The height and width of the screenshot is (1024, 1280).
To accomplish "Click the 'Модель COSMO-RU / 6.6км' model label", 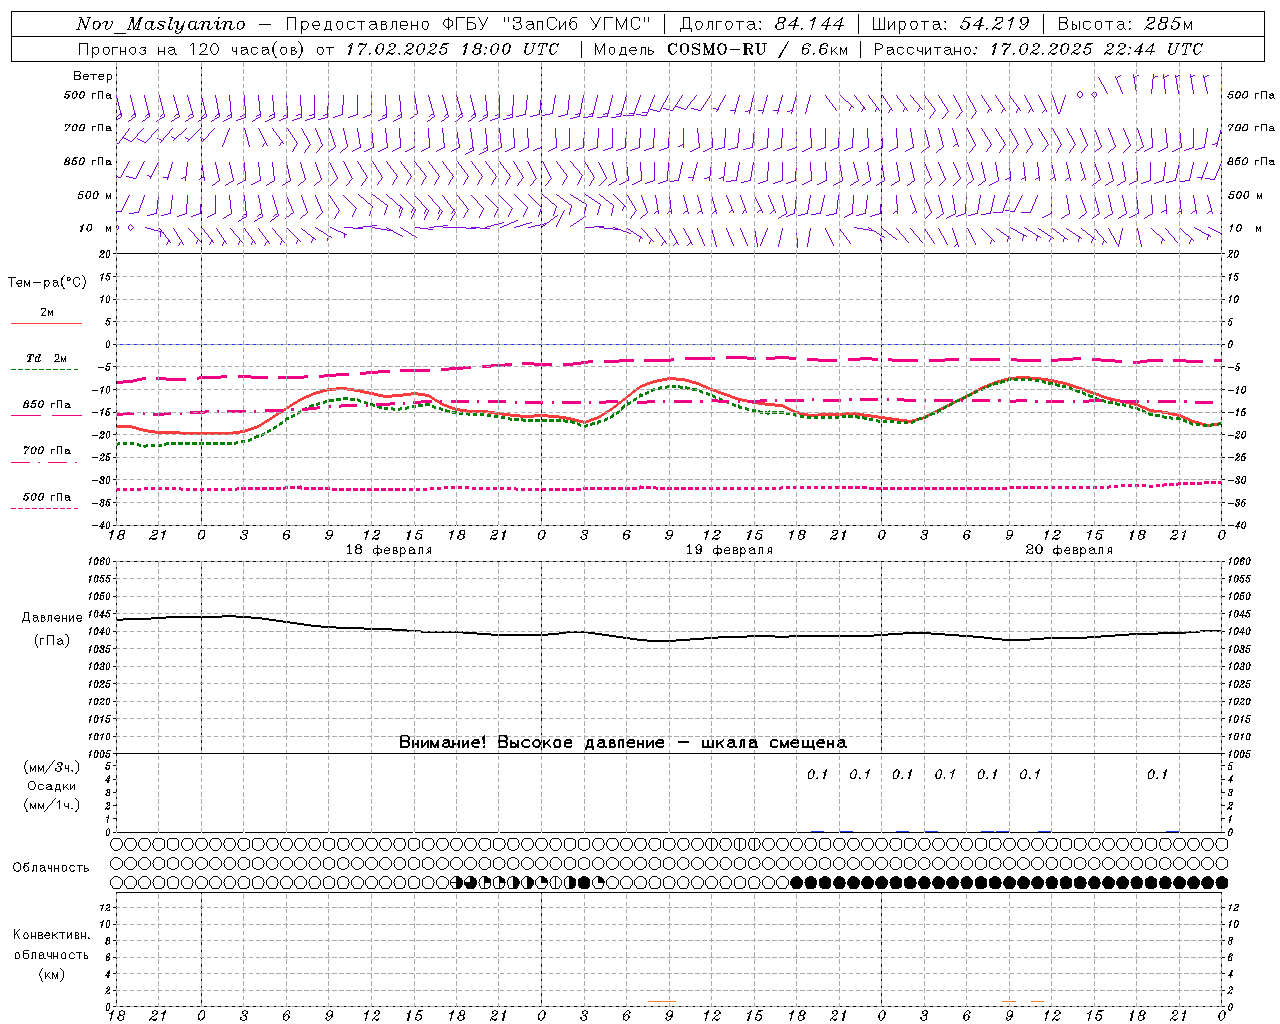I will tap(721, 49).
